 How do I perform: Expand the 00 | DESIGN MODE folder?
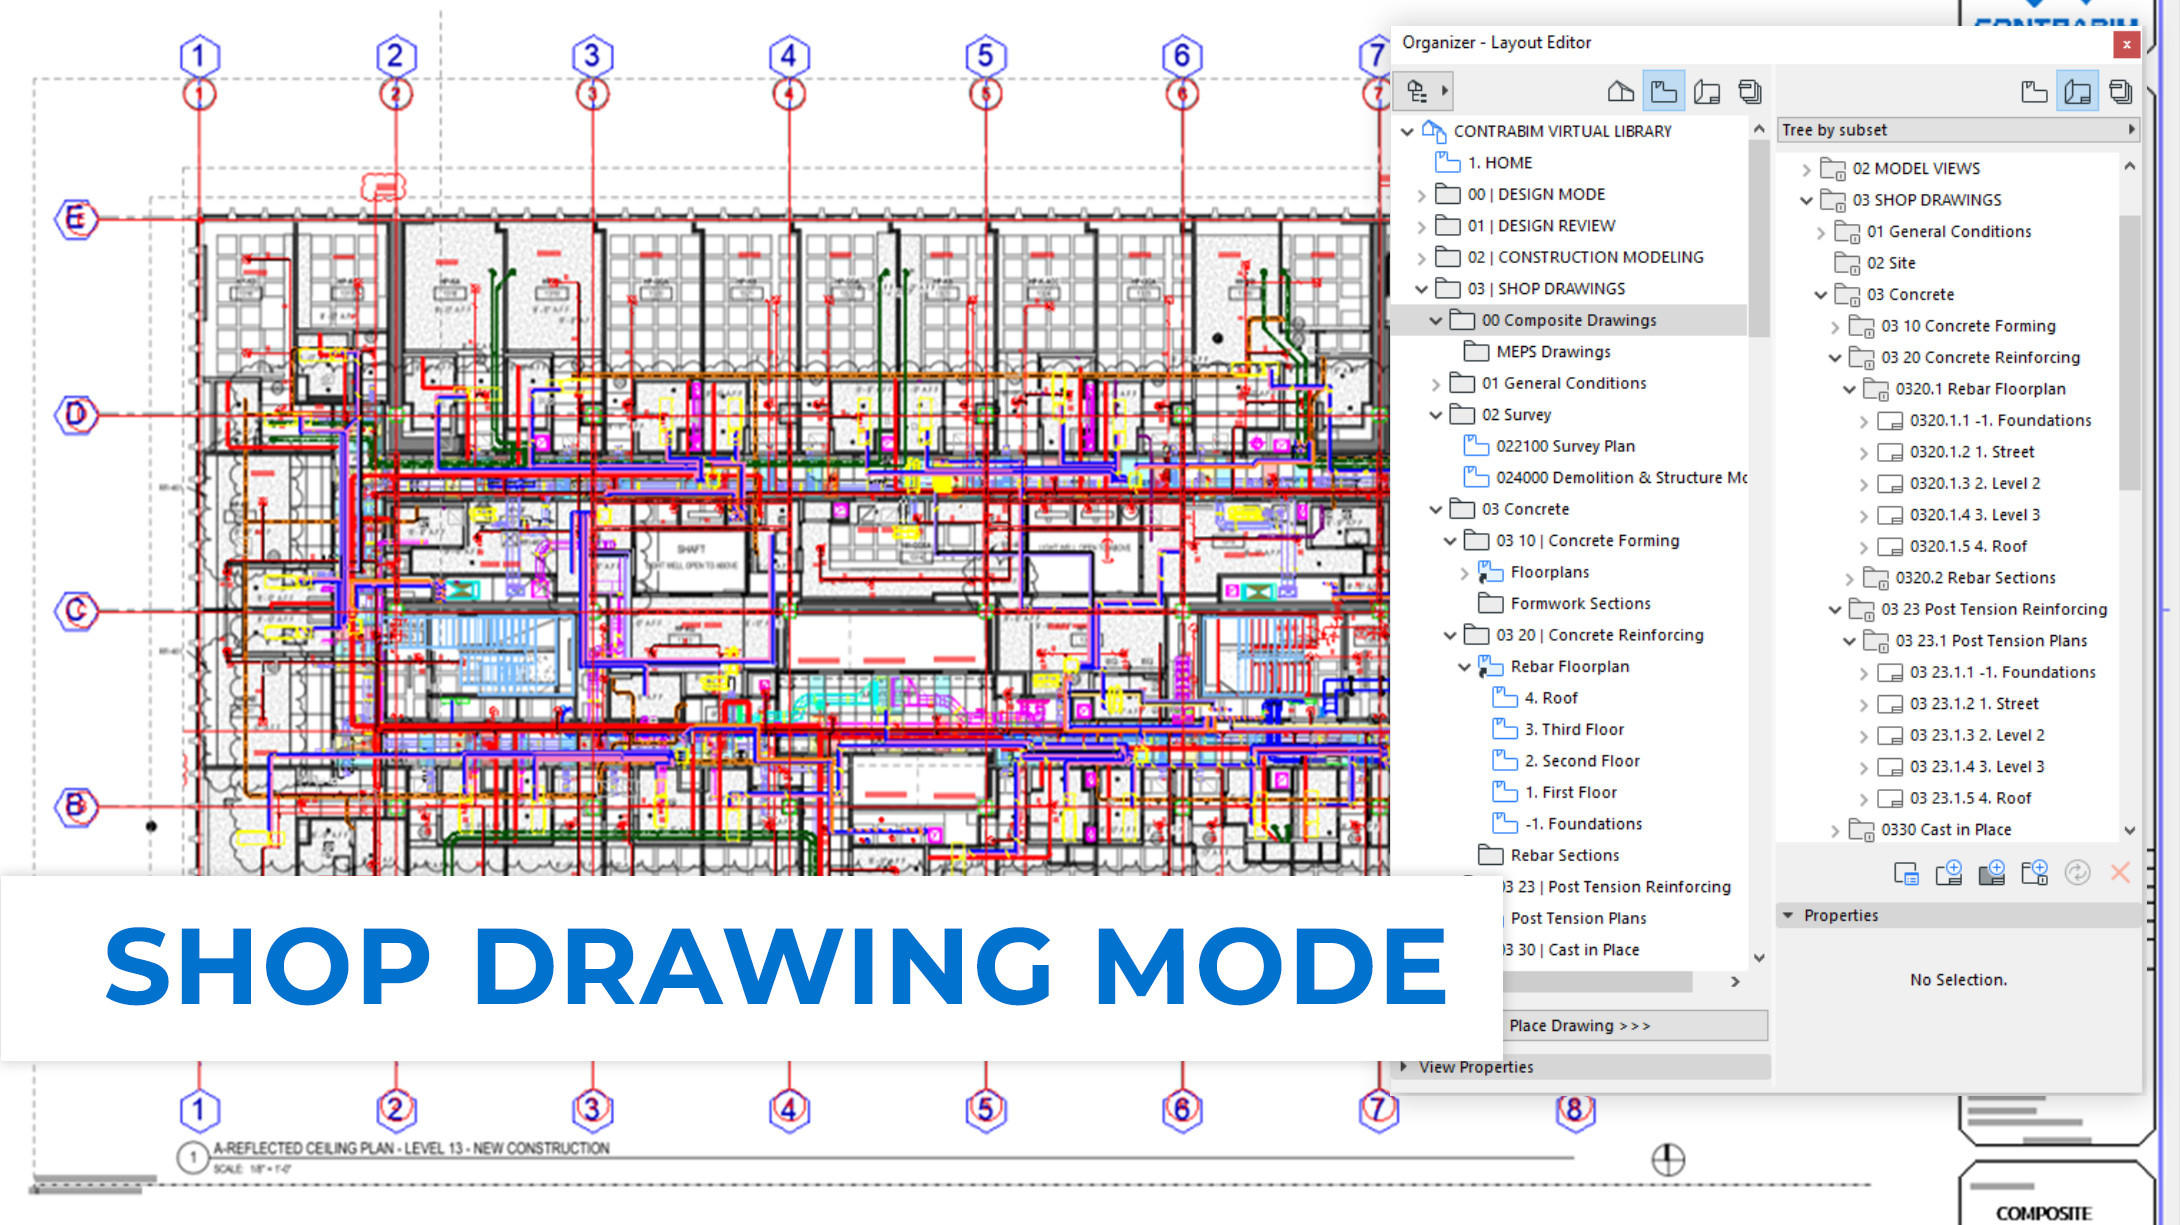click(x=1421, y=195)
